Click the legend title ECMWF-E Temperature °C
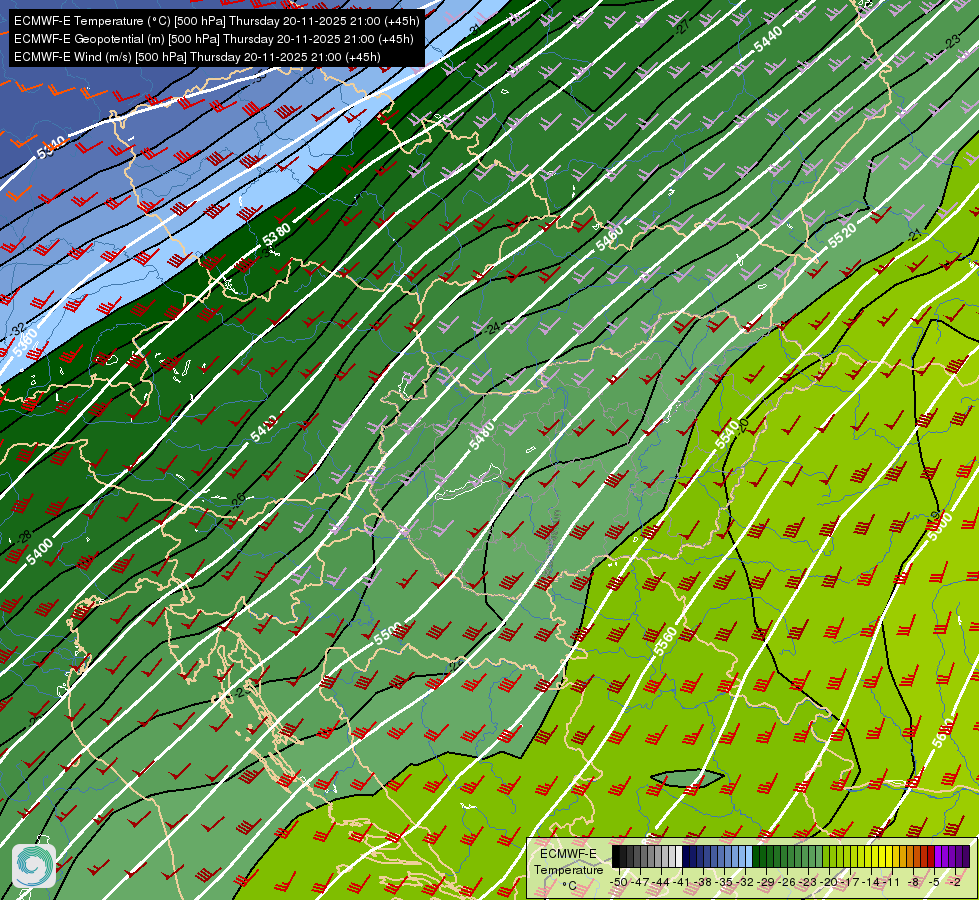This screenshot has height=900, width=979. tap(569, 869)
